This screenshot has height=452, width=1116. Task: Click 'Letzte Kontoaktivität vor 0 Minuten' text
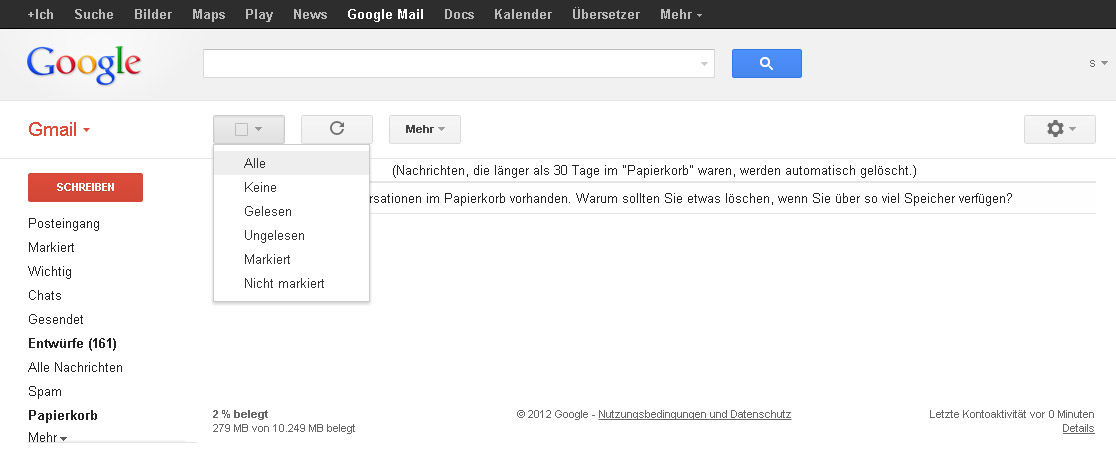[1011, 414]
